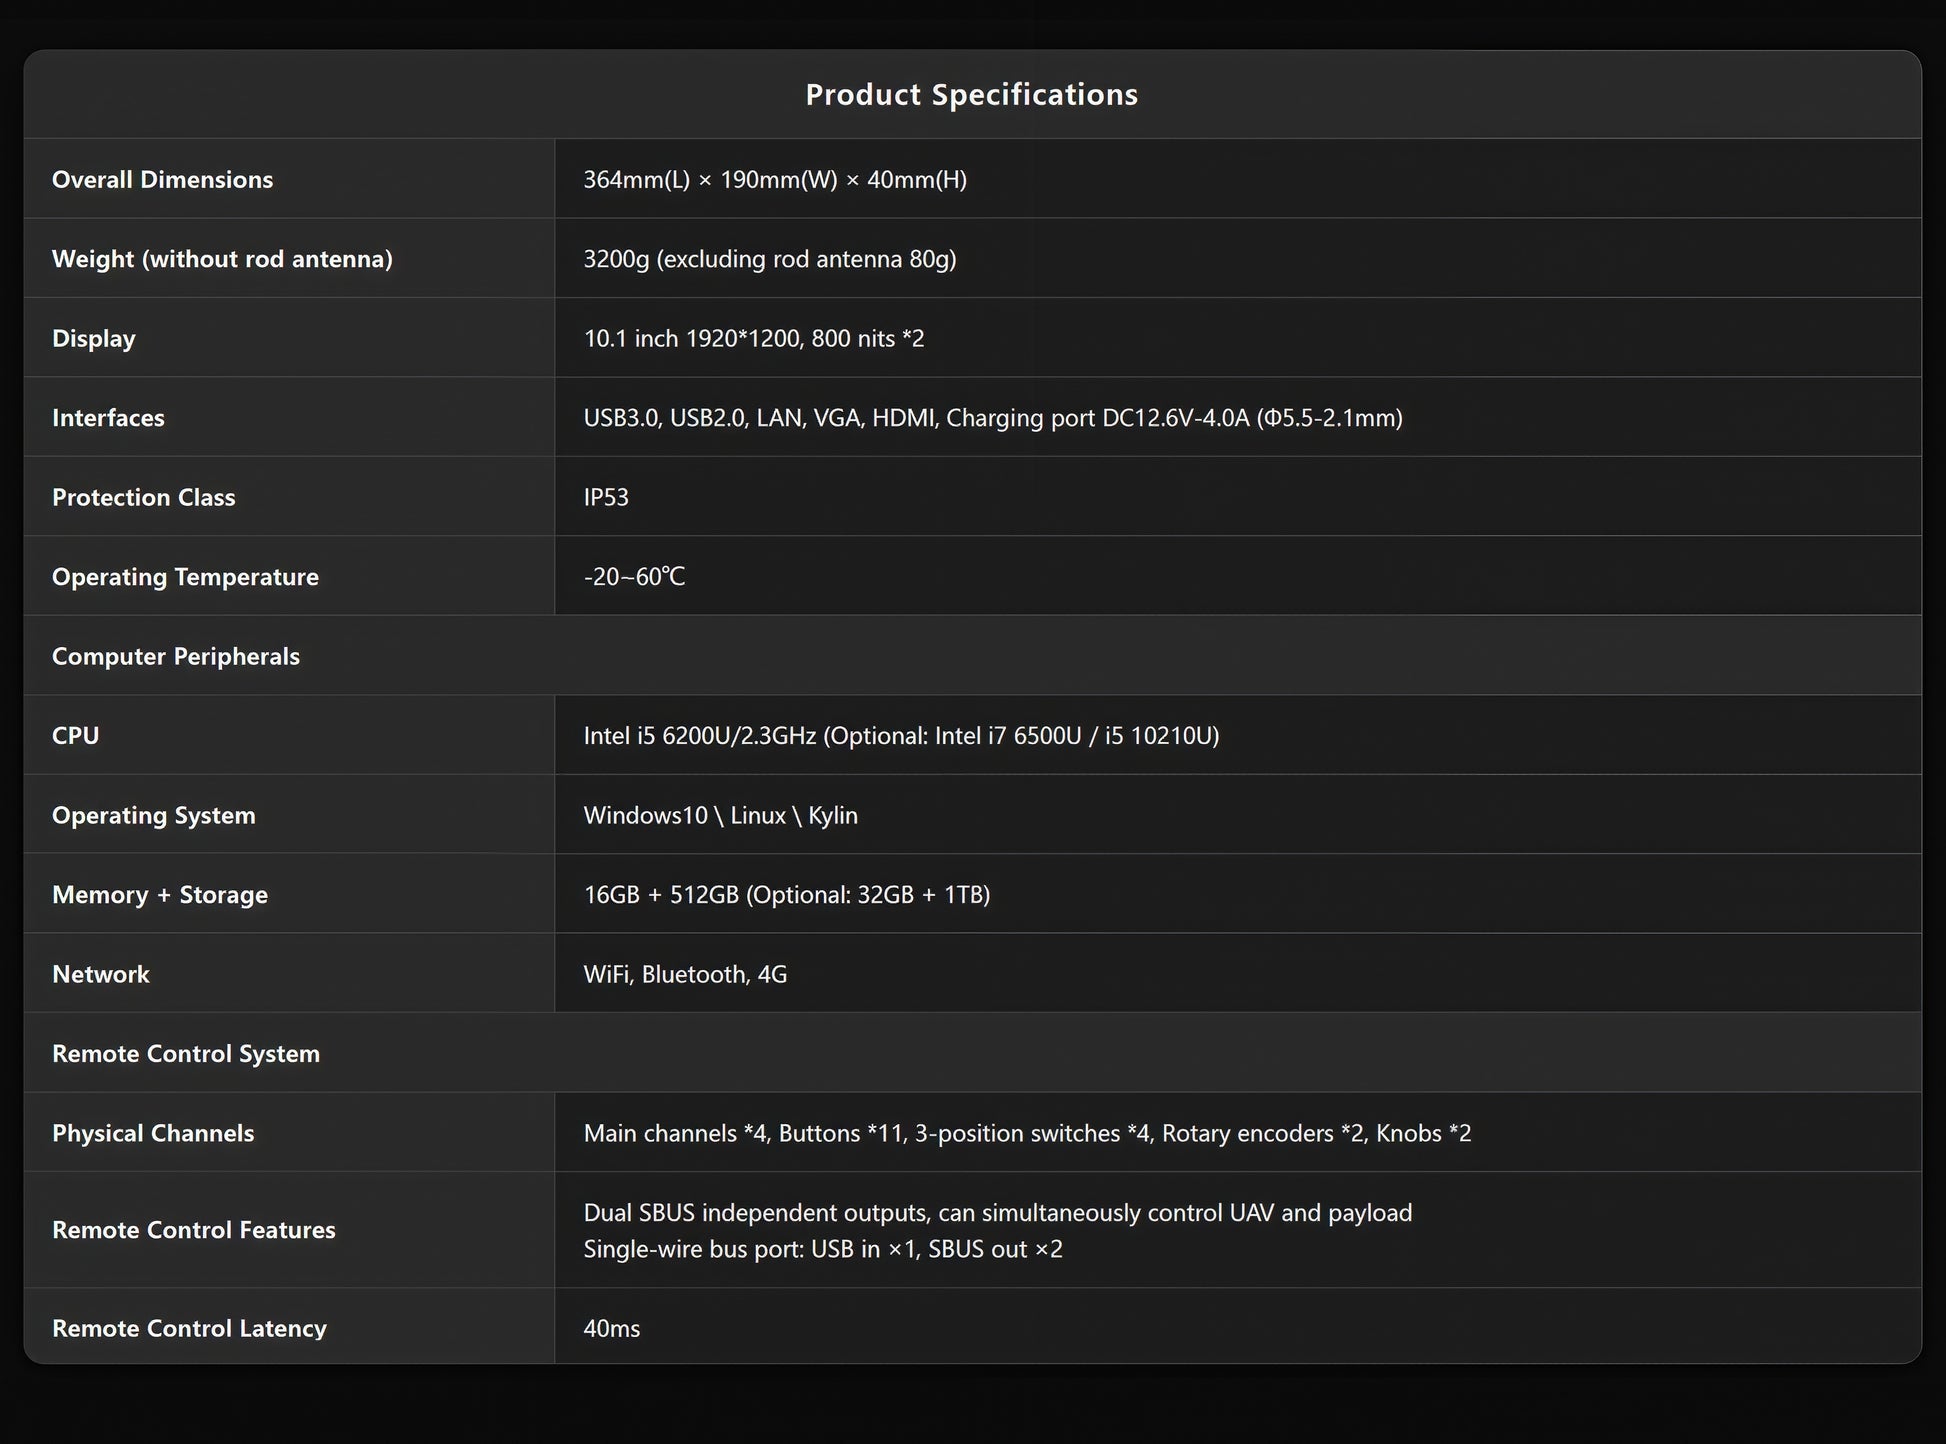This screenshot has height=1444, width=1946.
Task: Click the Remote Control System section header
Action: click(x=186, y=1054)
